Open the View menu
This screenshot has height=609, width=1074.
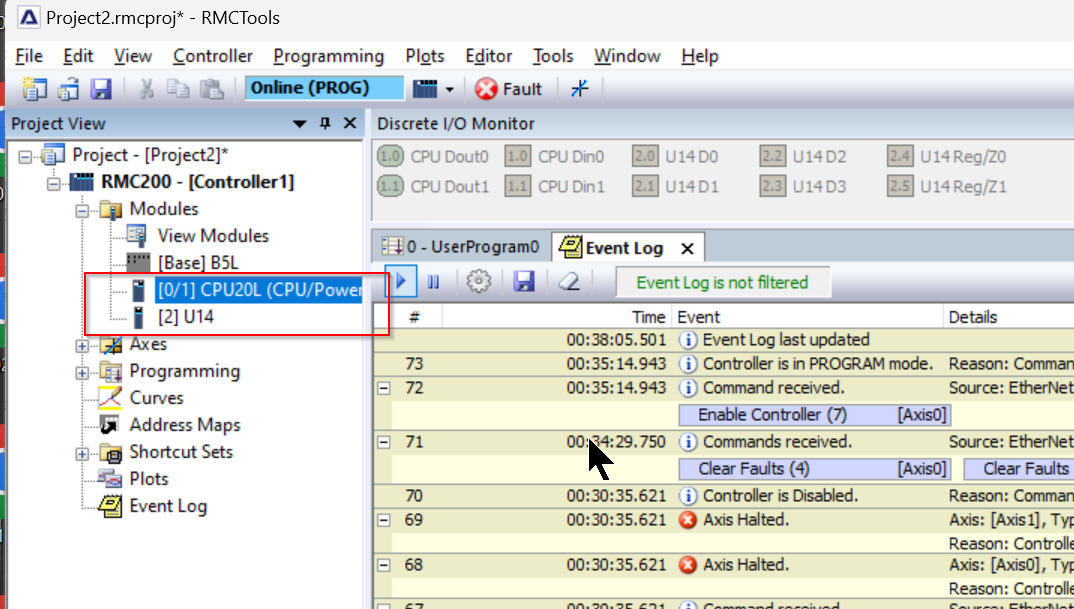click(x=133, y=56)
